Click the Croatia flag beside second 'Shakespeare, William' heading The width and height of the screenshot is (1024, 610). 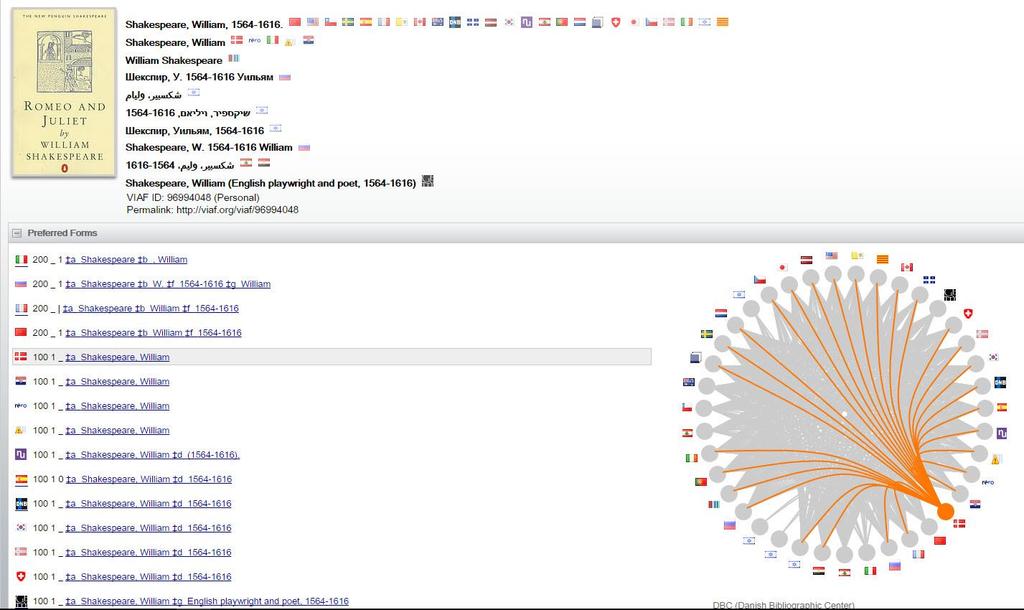point(308,40)
